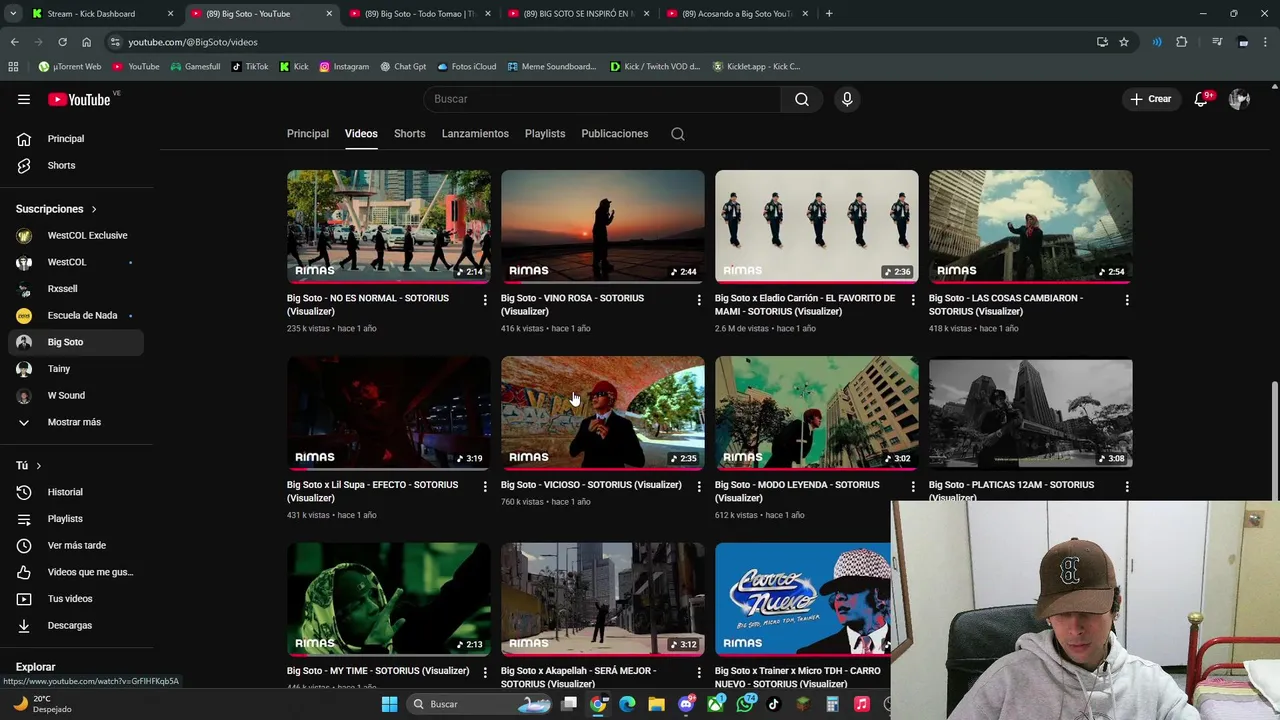Switch to Big Soto - Todo Tomao tab
Viewport: 1280px width, 720px height.
(419, 14)
